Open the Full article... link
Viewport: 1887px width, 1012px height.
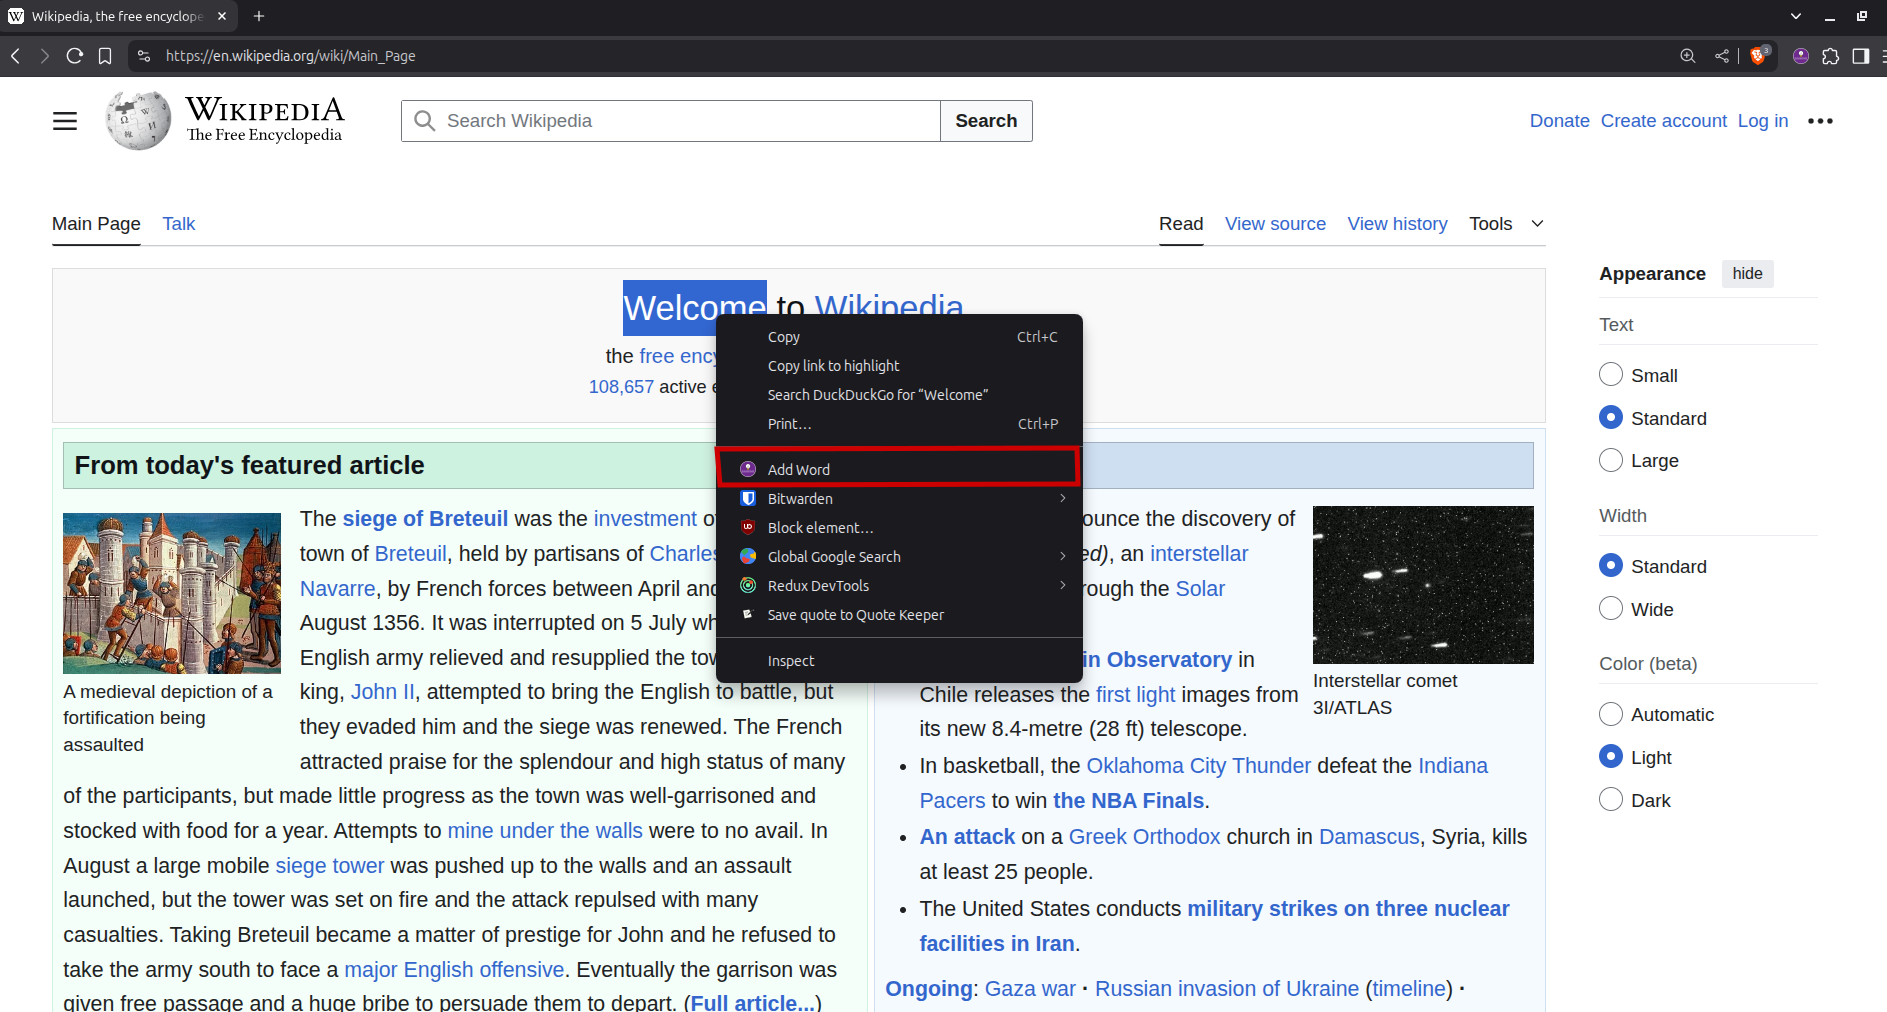[x=752, y=1002]
